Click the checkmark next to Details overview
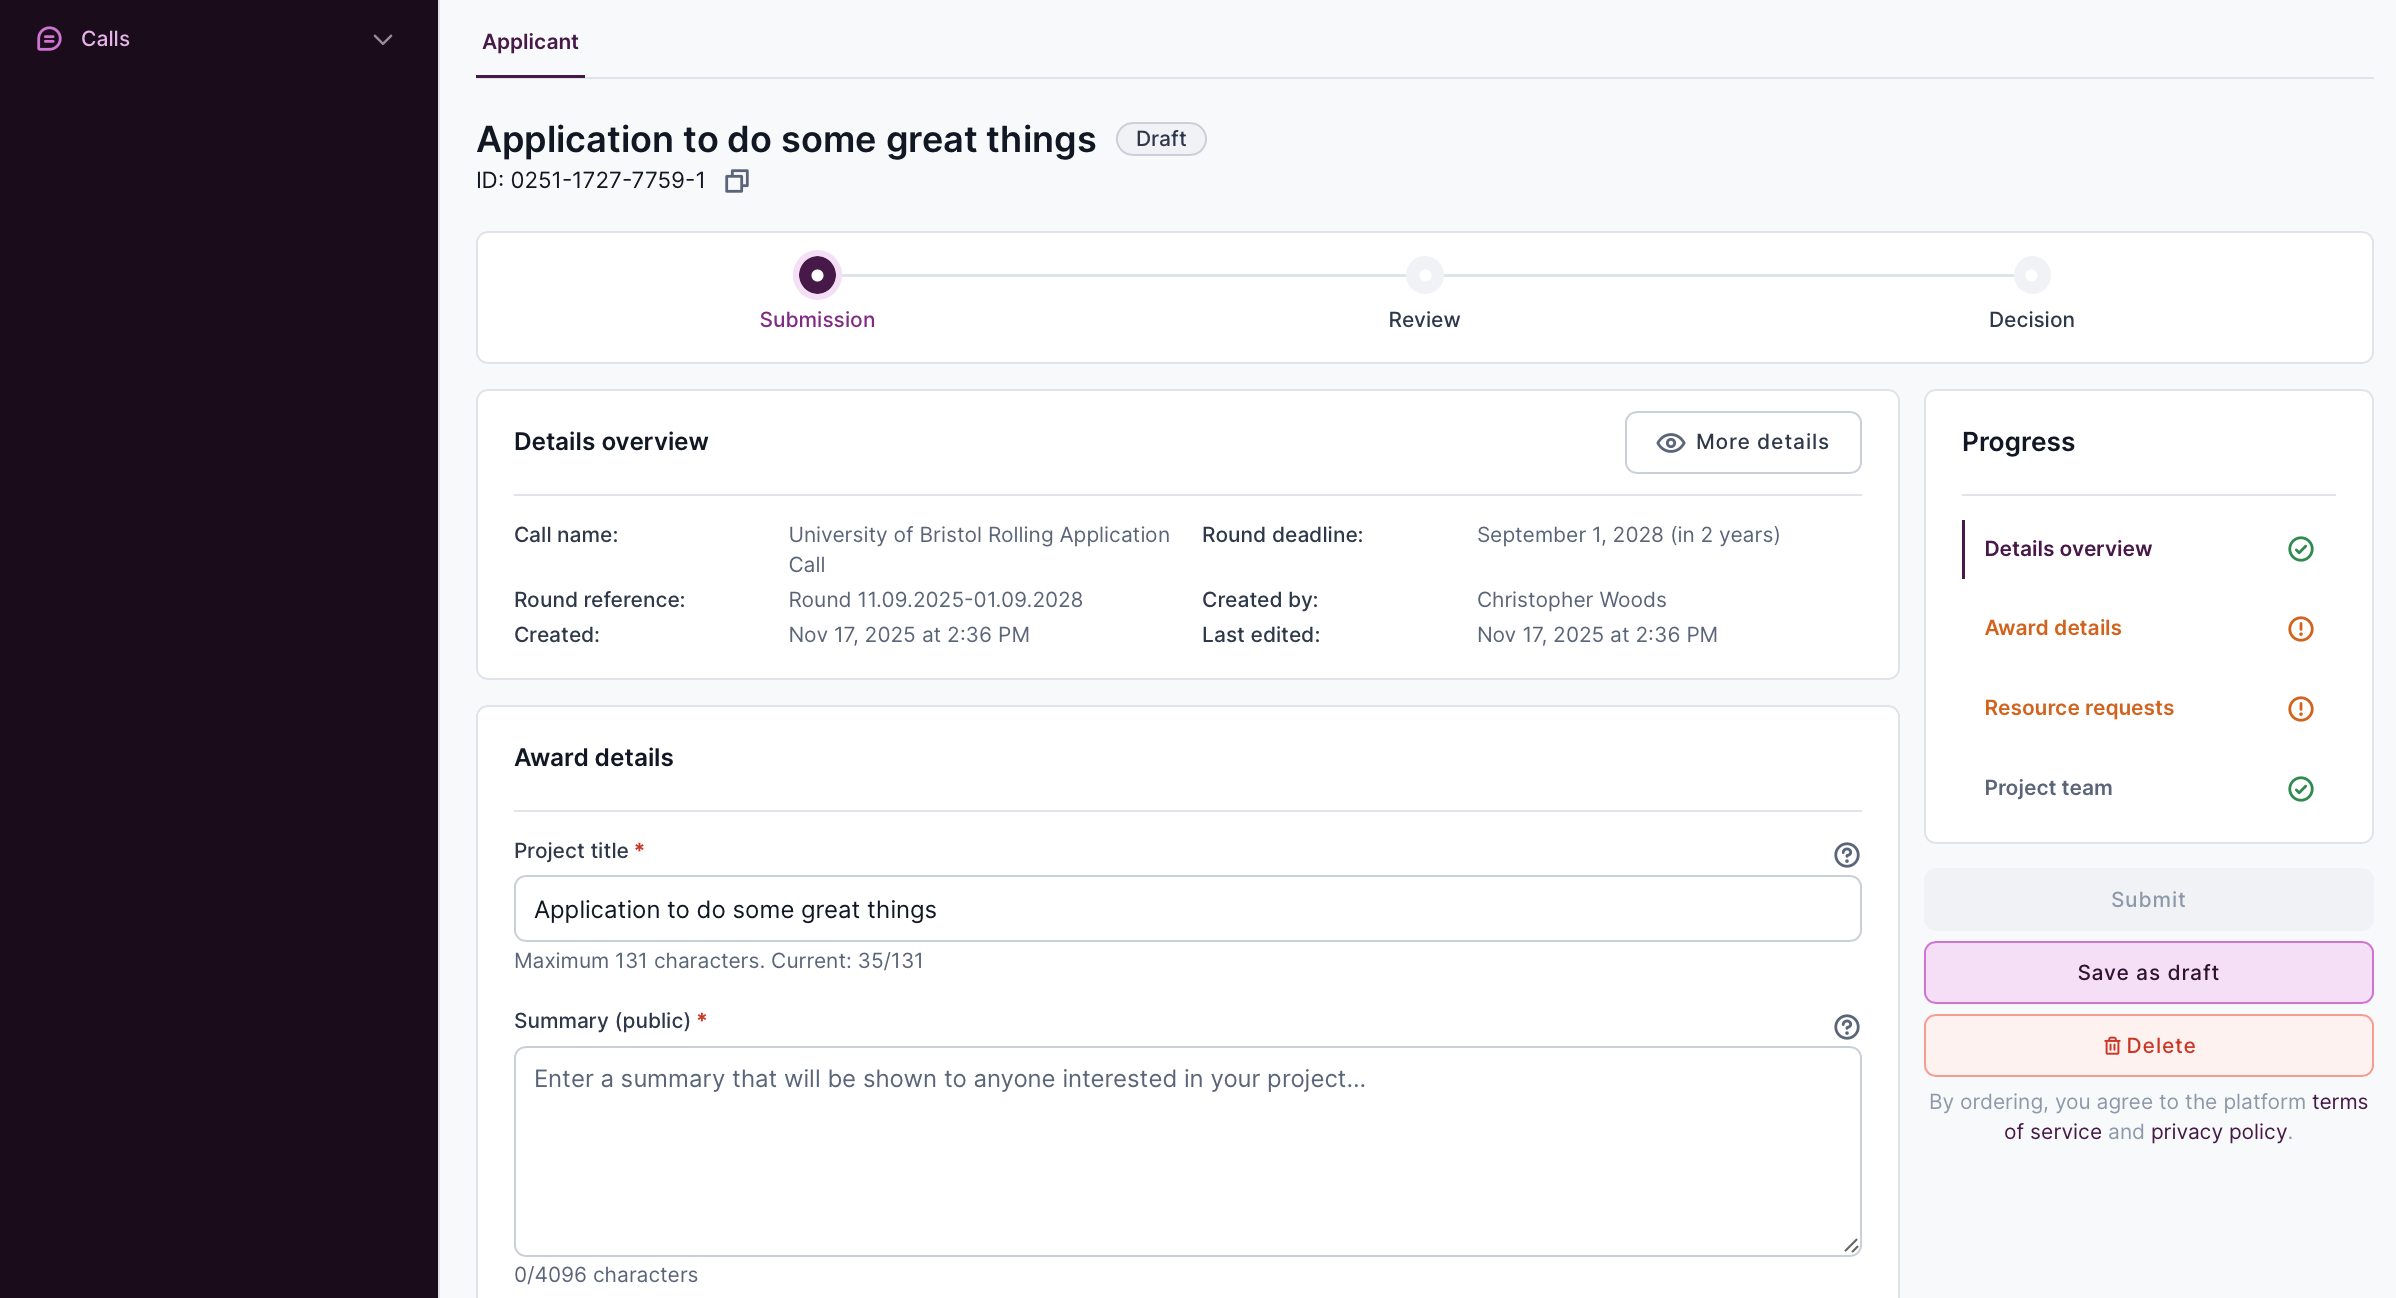 pos(2300,548)
